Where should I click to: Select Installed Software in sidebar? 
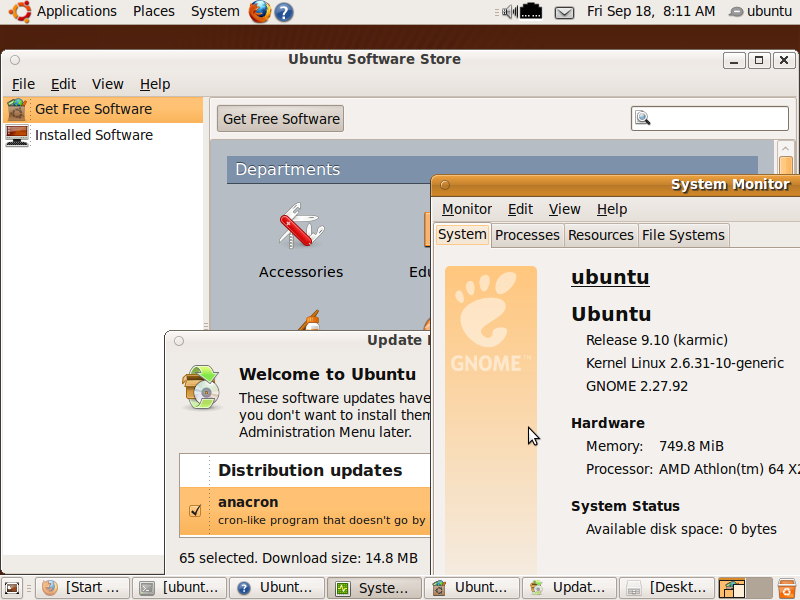(93, 135)
